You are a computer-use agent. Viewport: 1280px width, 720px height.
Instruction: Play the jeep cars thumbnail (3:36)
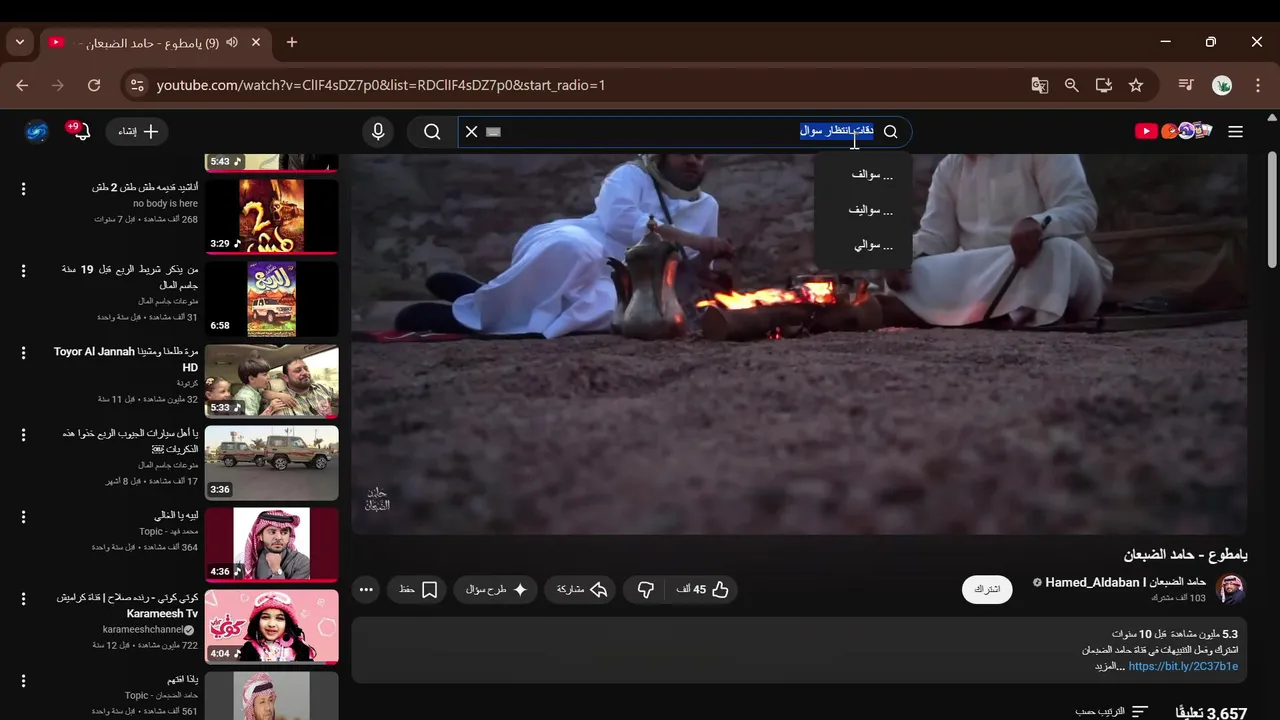point(272,462)
